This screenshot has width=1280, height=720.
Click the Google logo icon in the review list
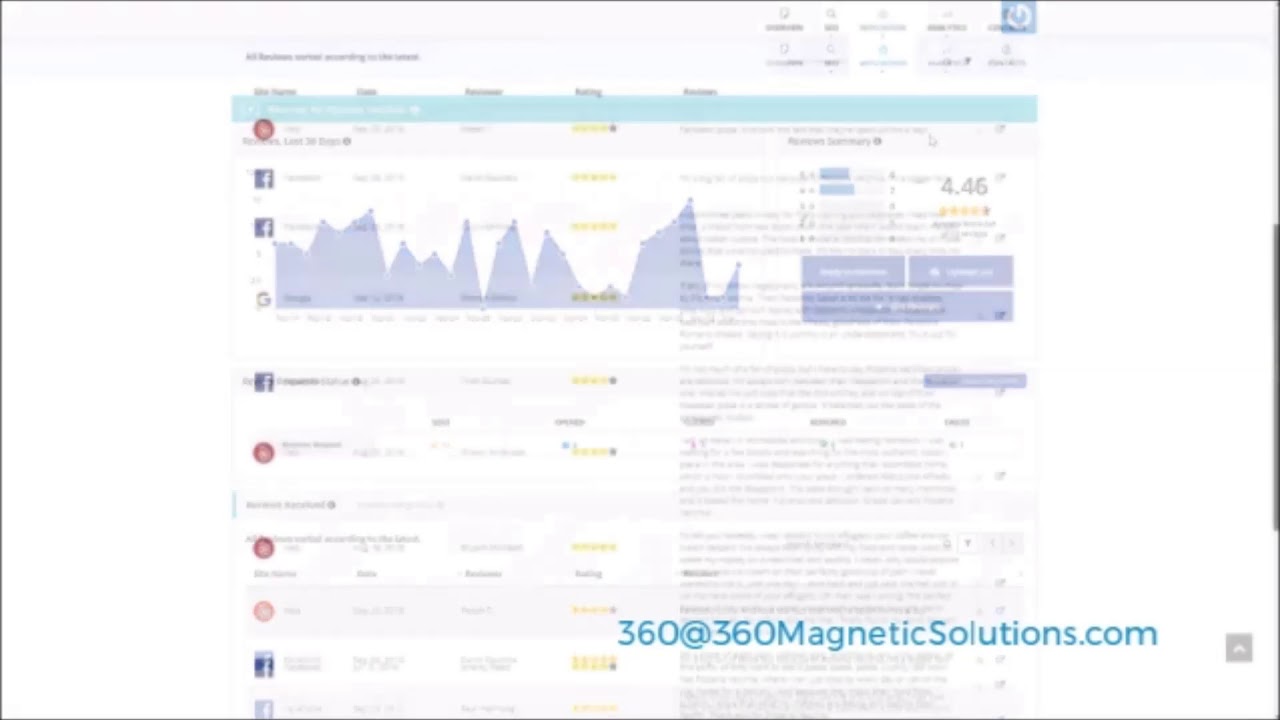(x=263, y=298)
